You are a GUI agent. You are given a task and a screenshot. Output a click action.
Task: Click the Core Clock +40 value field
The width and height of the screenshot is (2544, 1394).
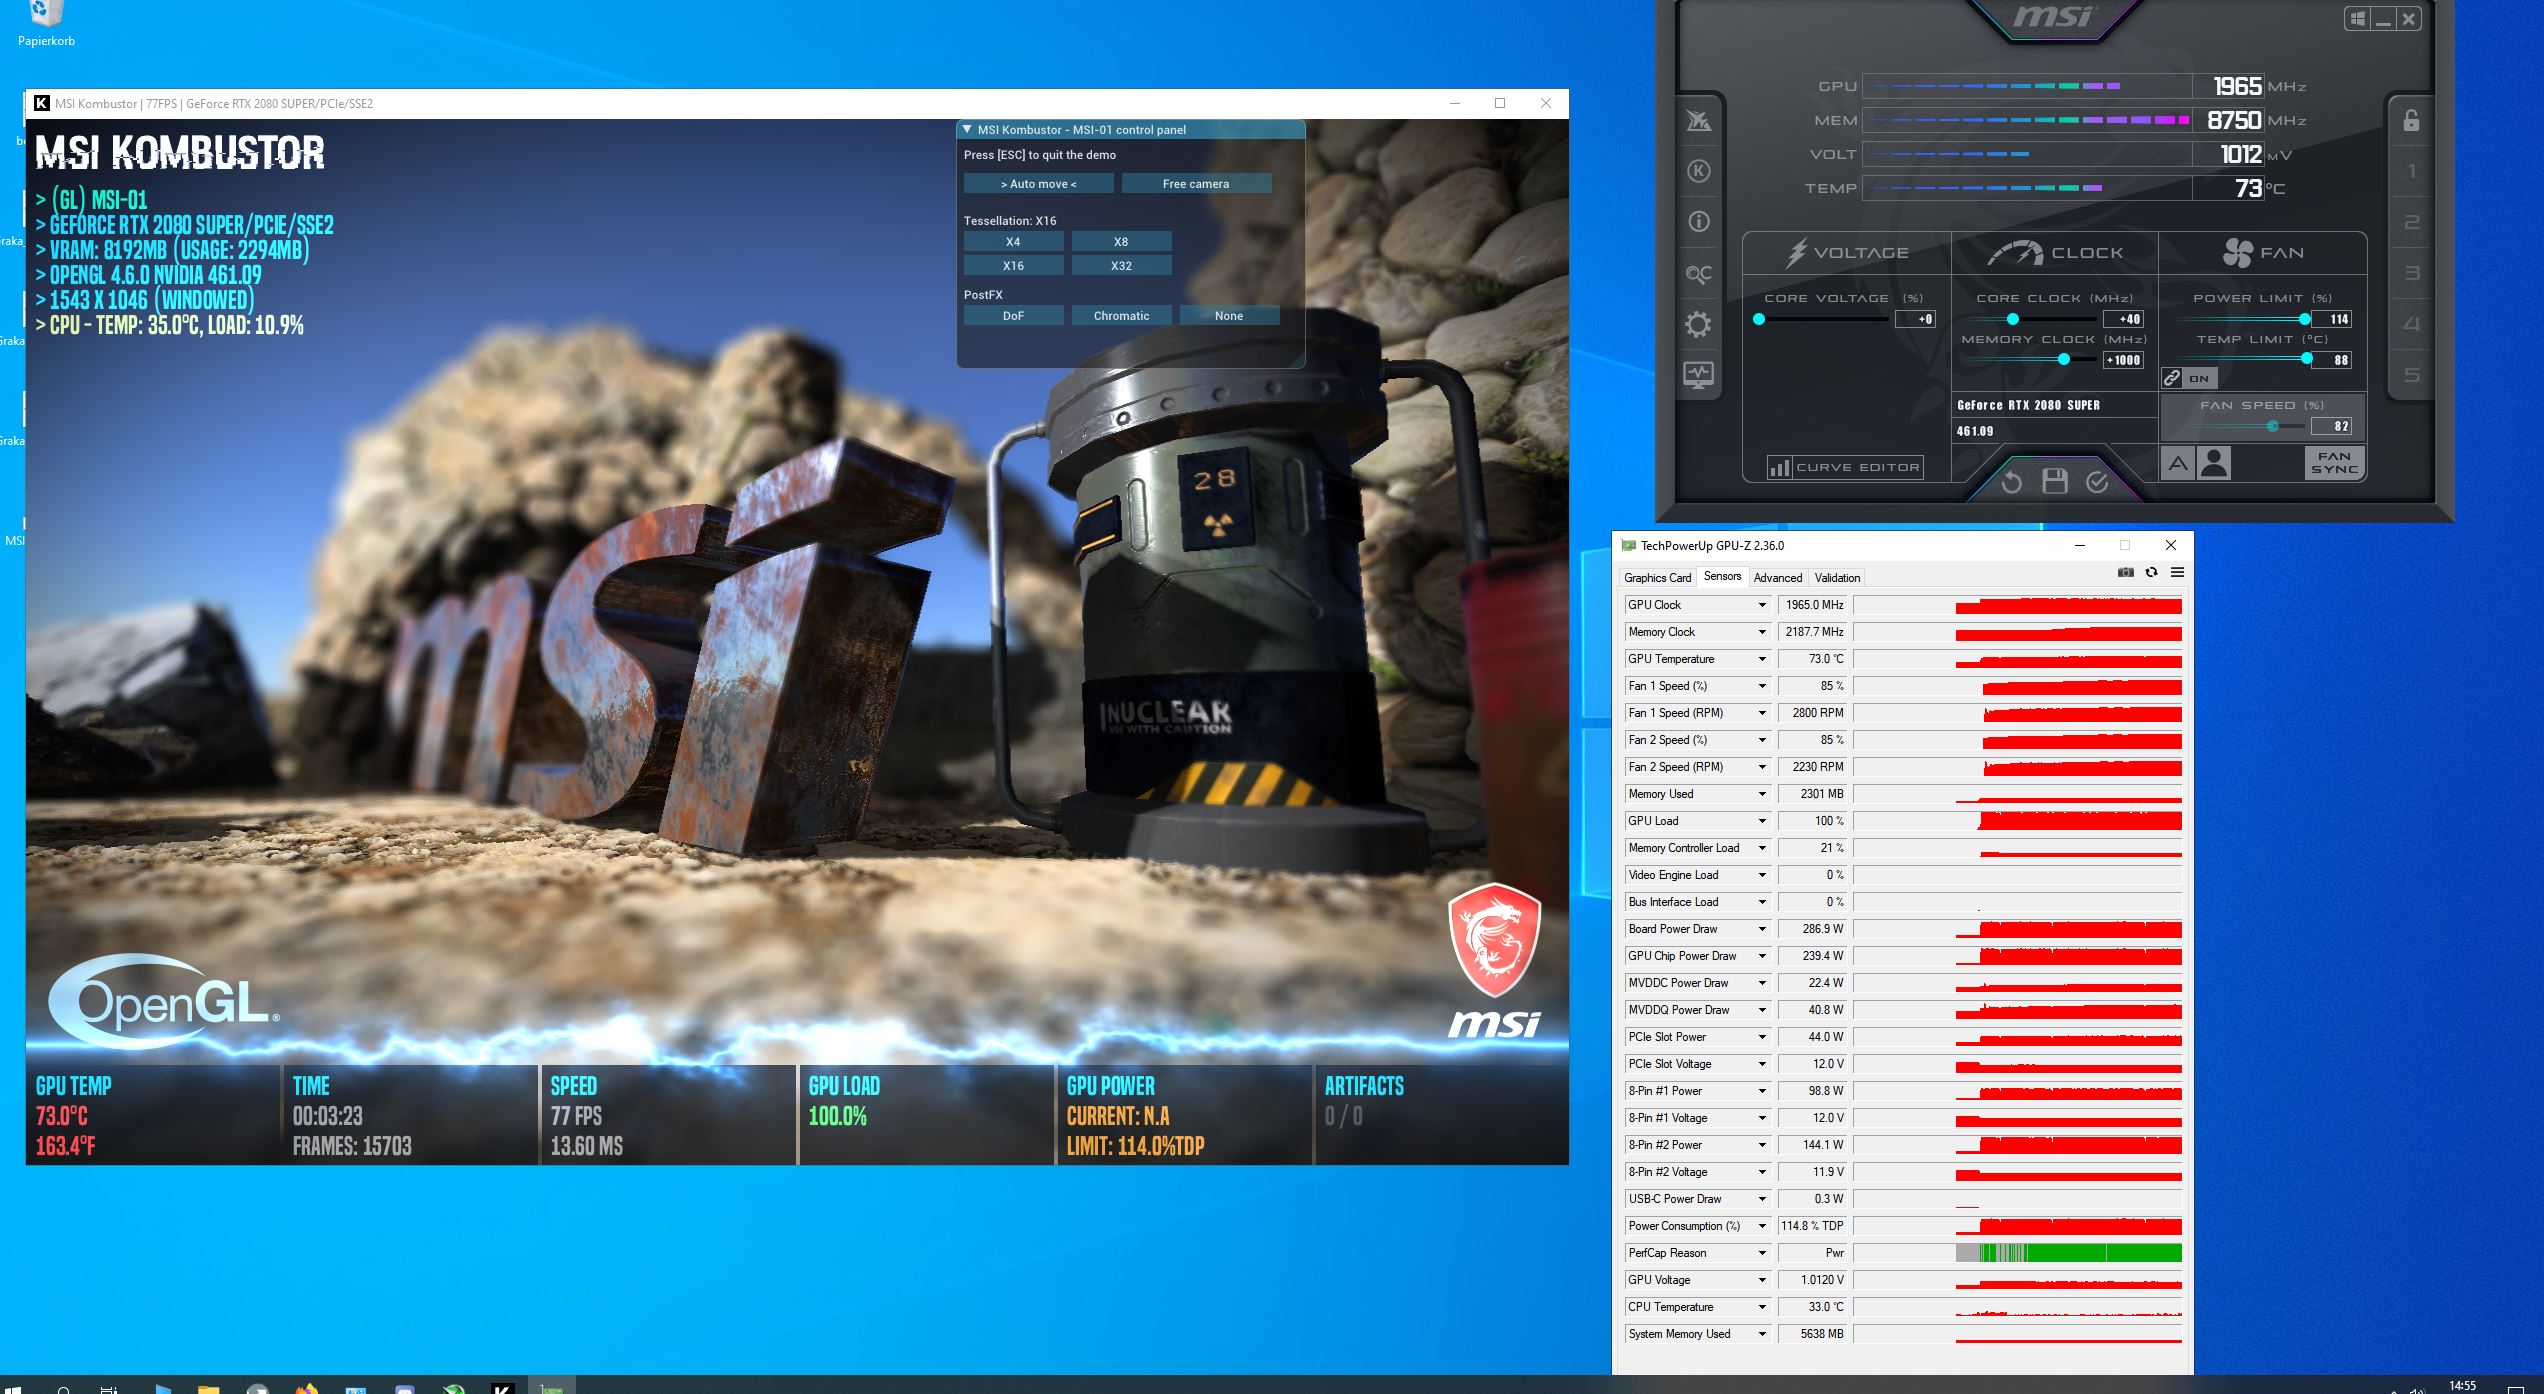click(x=2124, y=319)
